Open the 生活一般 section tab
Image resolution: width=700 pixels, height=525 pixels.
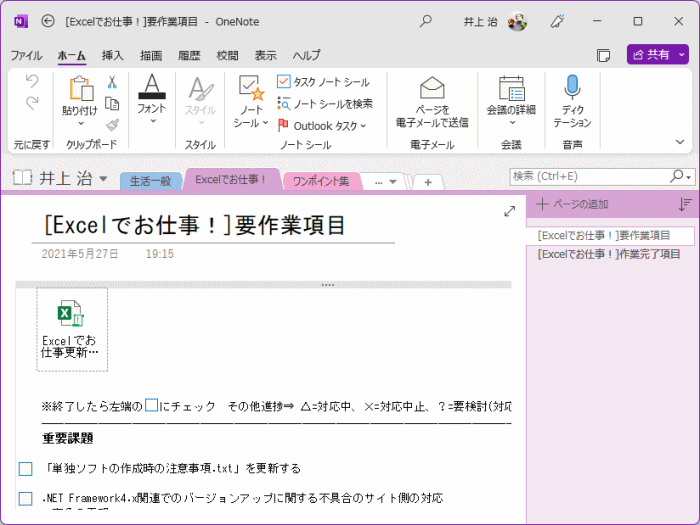tap(151, 181)
